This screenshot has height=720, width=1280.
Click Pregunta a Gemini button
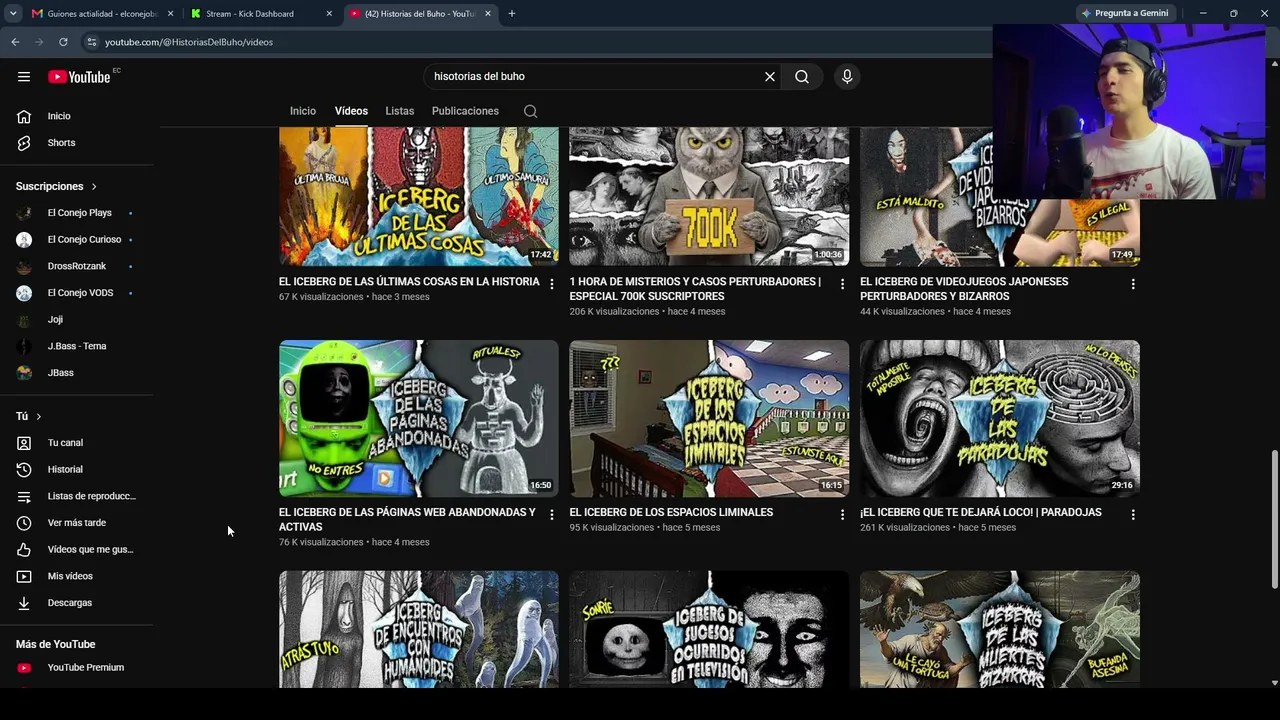tap(1125, 13)
